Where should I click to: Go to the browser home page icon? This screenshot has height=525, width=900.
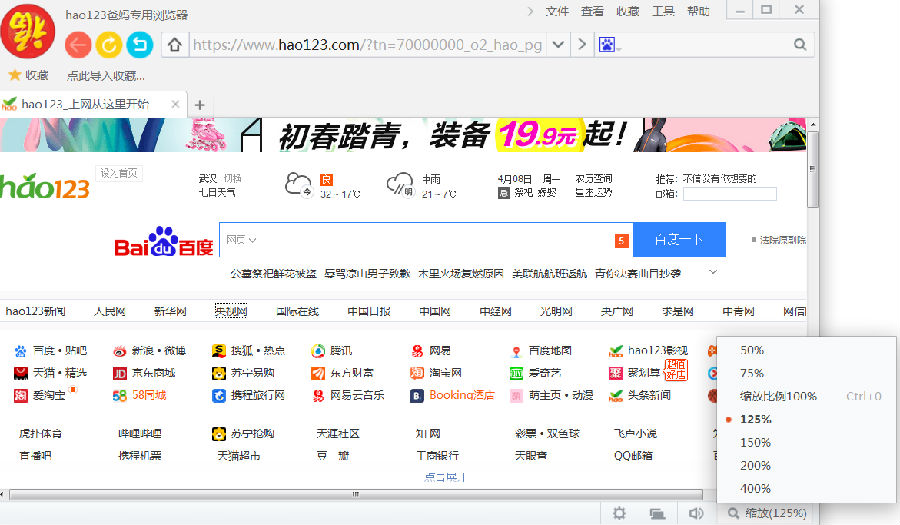pyautogui.click(x=175, y=45)
